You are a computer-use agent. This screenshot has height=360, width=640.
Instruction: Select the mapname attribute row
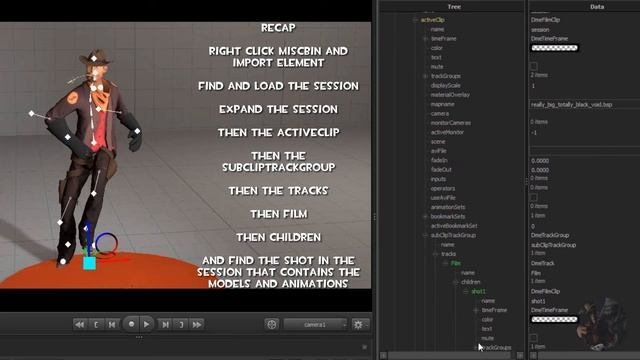click(x=442, y=104)
